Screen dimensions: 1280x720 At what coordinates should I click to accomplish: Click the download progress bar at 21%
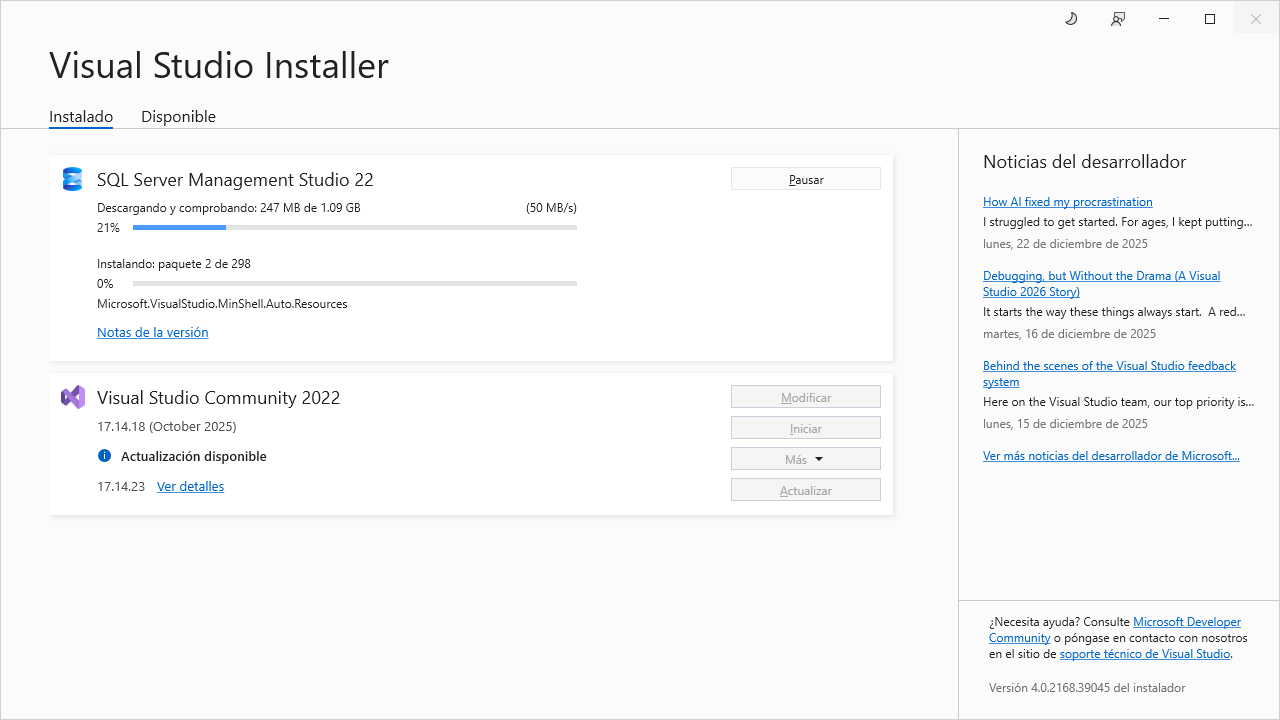pyautogui.click(x=355, y=228)
